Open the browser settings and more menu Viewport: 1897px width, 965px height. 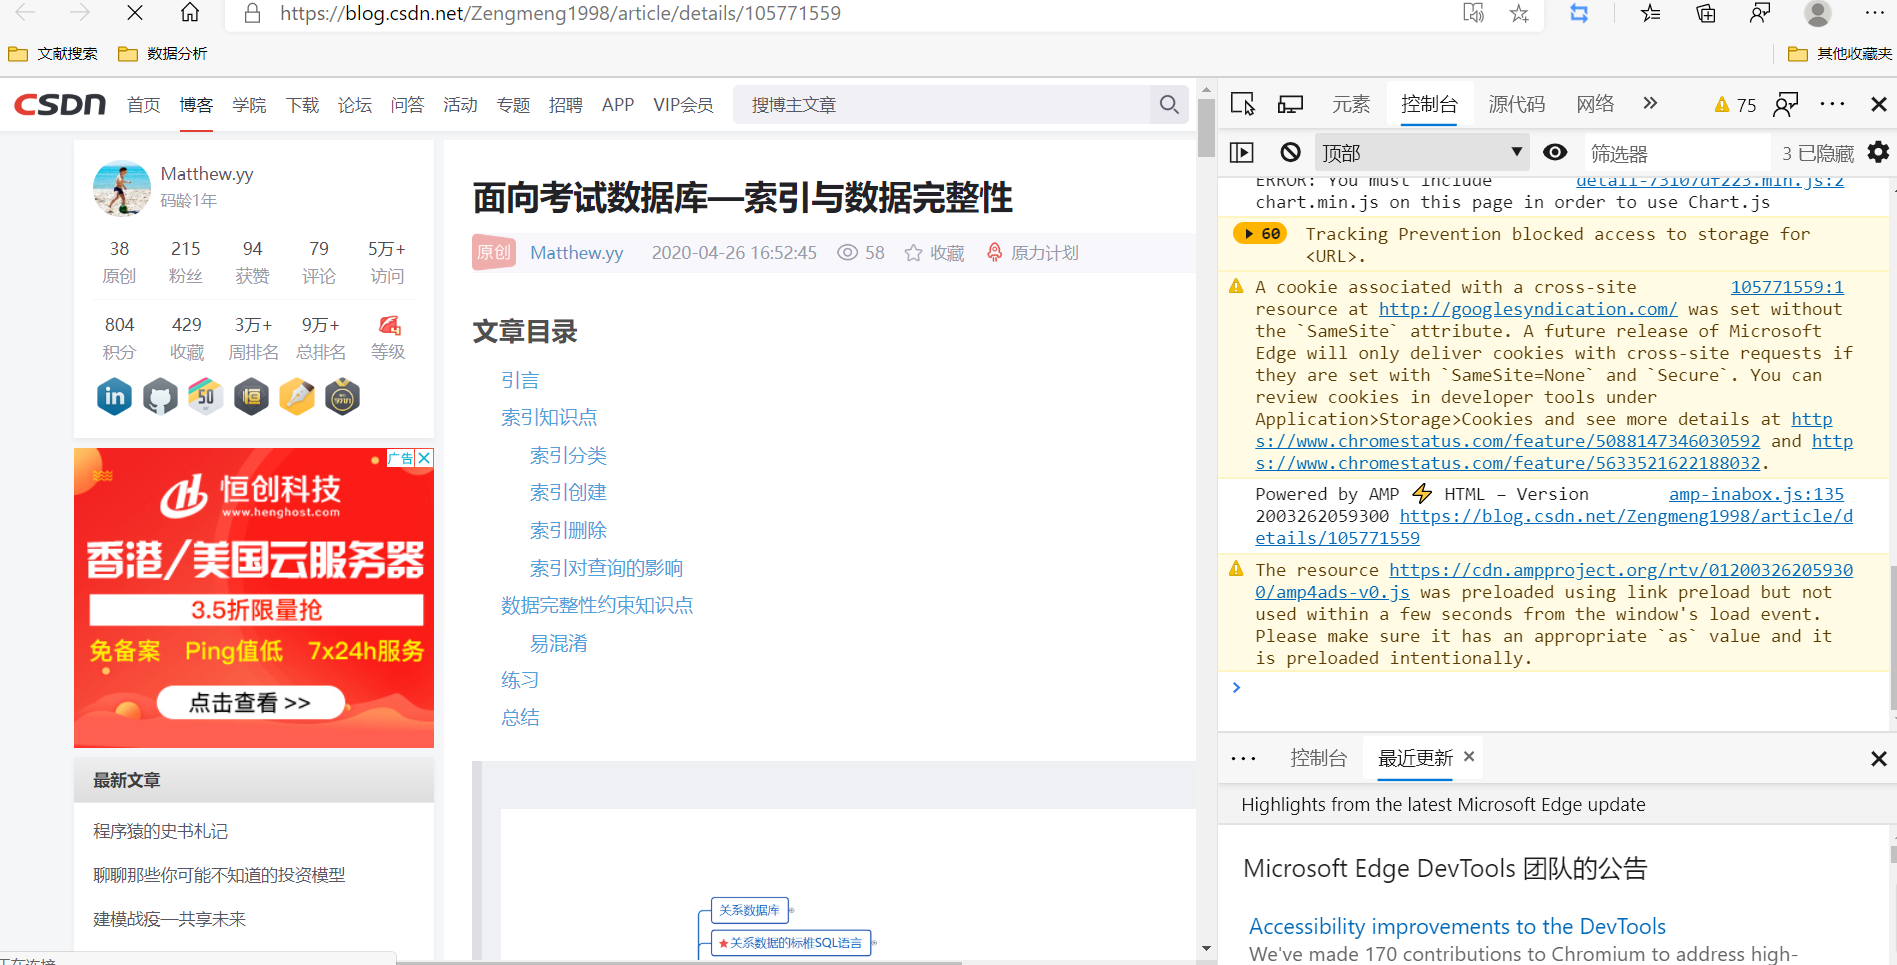(x=1875, y=13)
